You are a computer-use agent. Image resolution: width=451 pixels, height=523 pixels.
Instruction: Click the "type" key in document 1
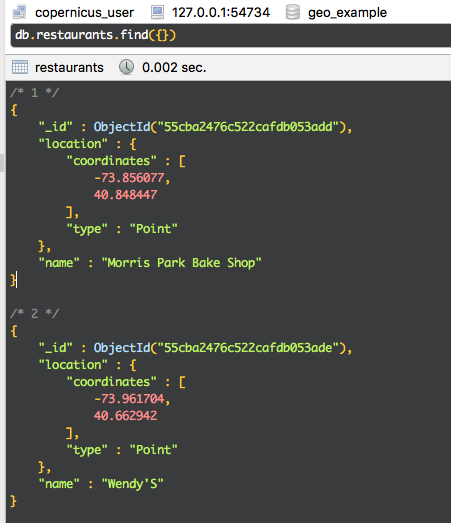tap(87, 229)
